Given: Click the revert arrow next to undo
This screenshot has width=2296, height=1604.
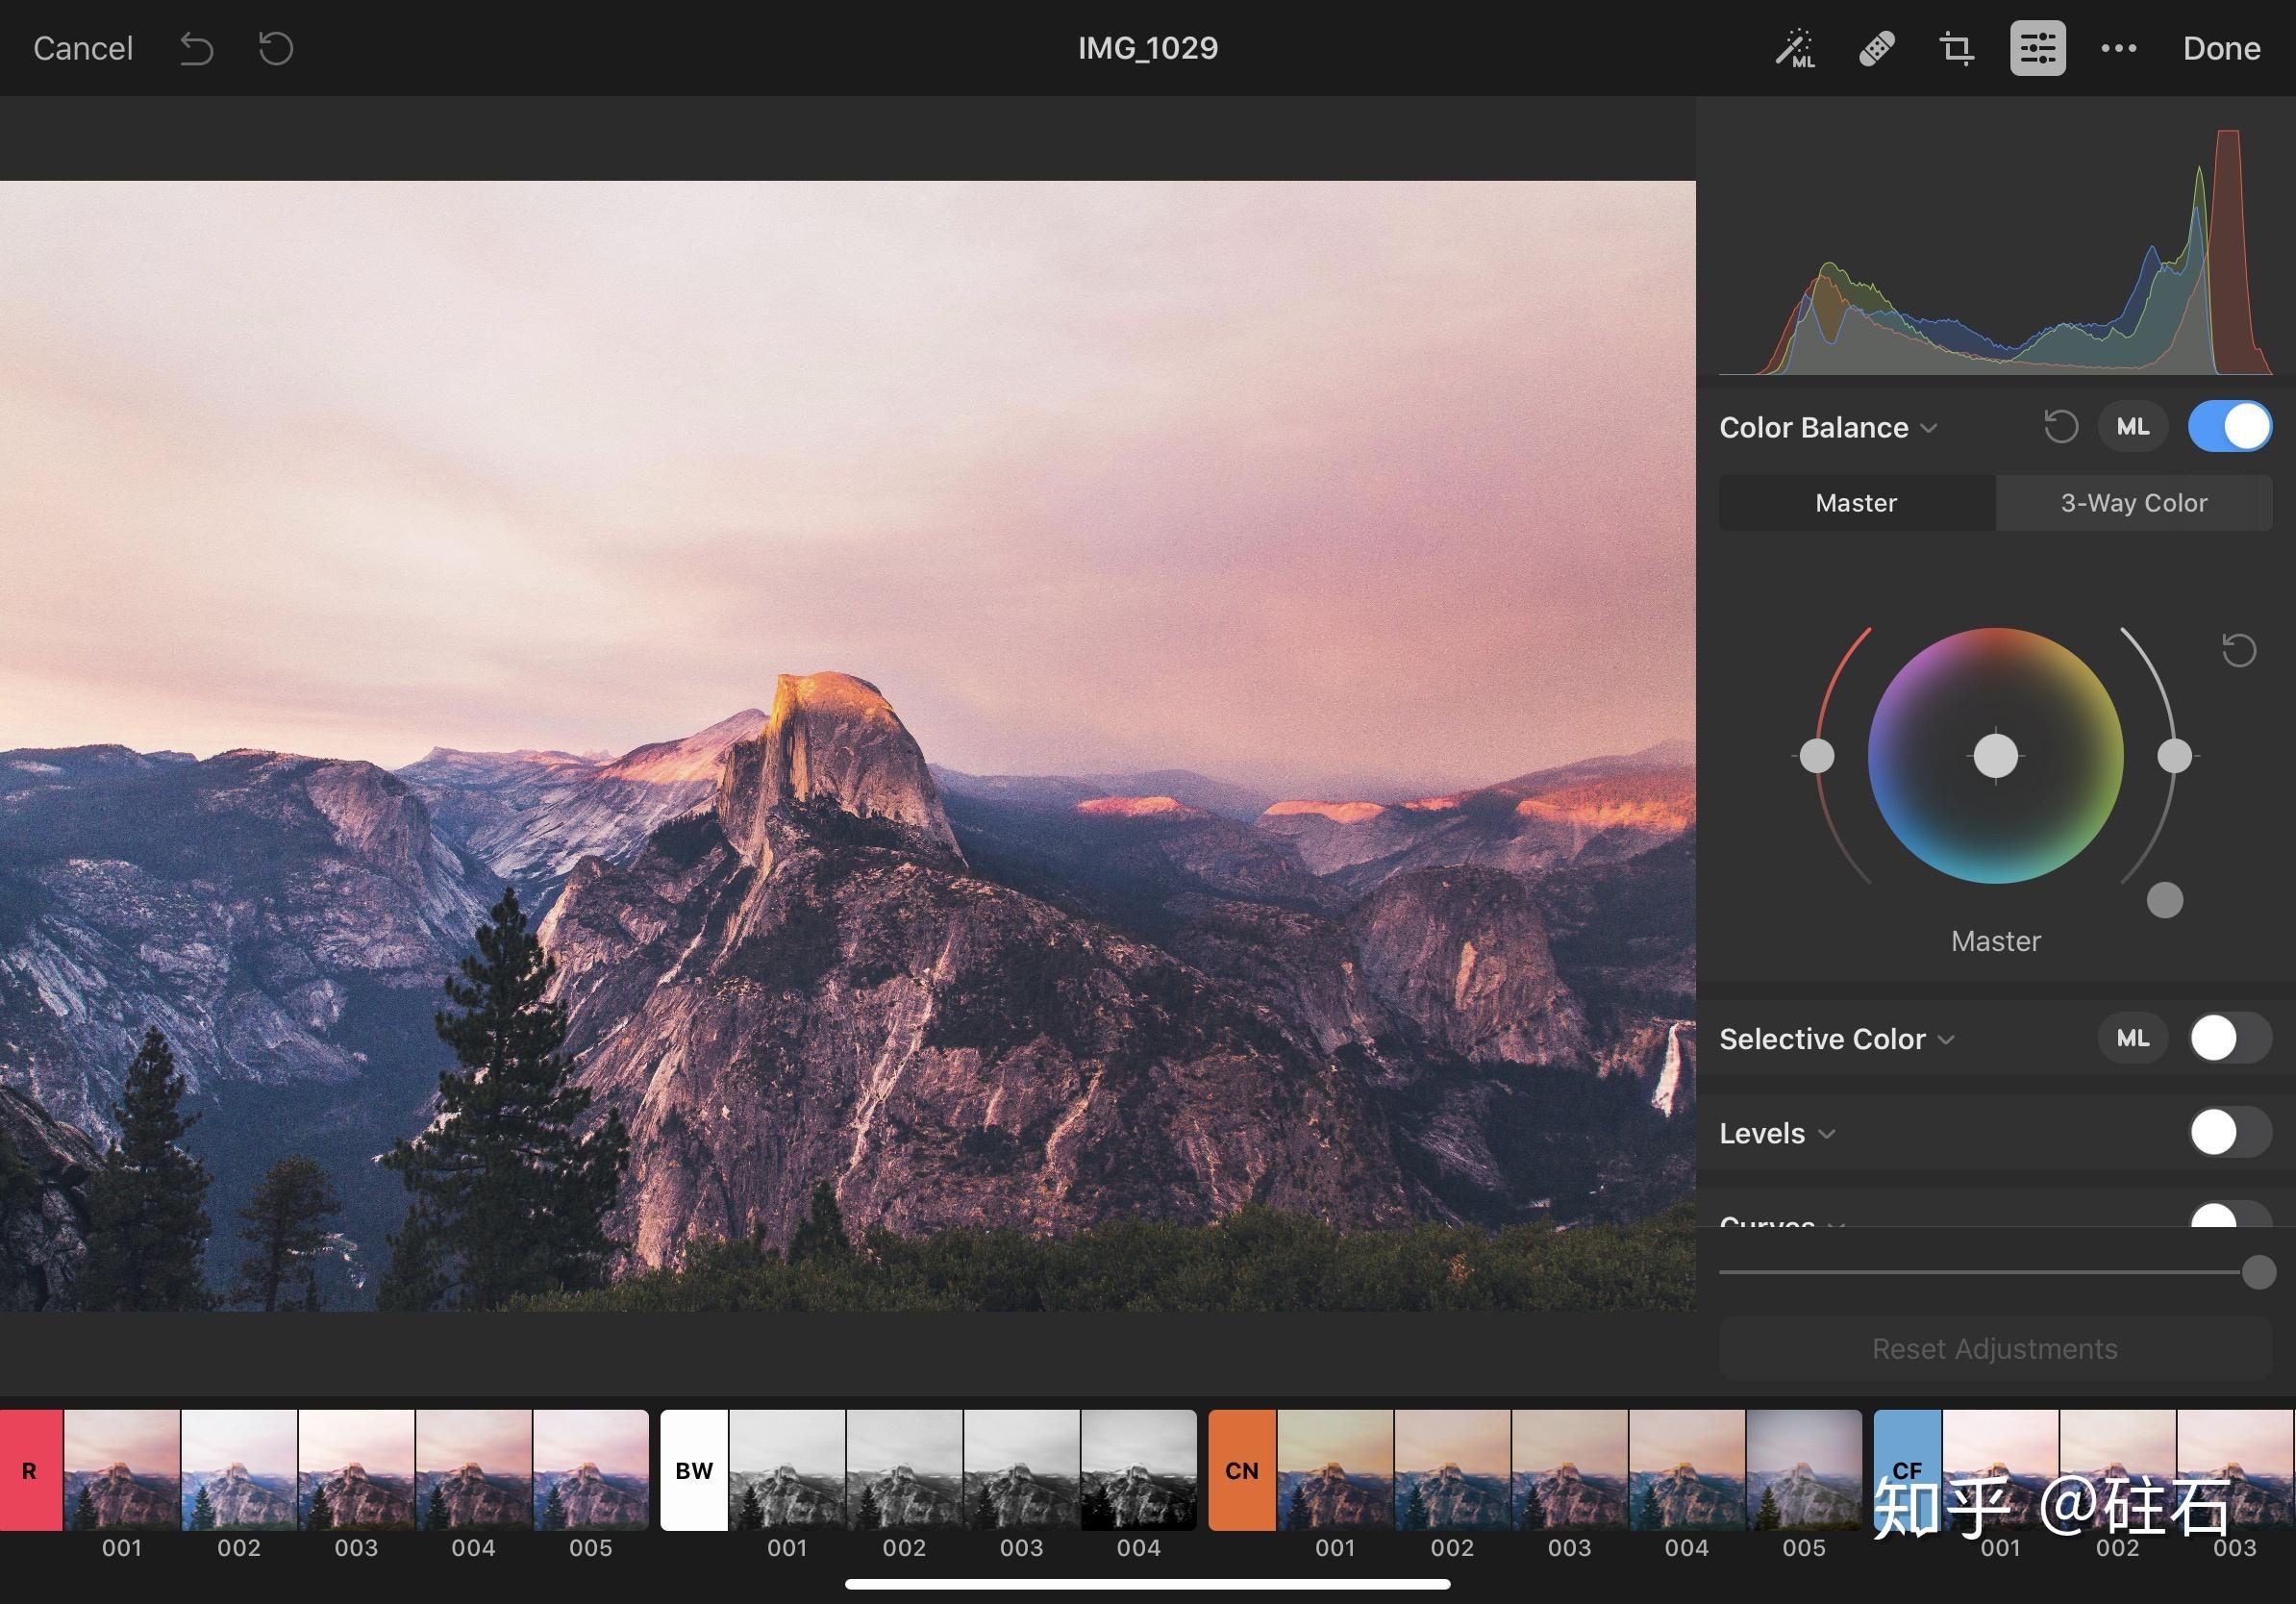Looking at the screenshot, I should pos(276,48).
